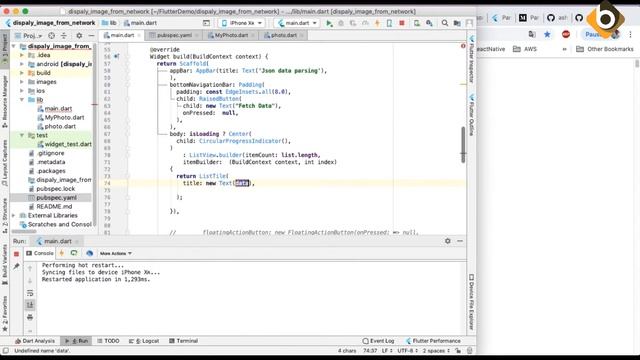Toggle the Resource Manager side tab
Image resolution: width=640 pixels, height=360 pixels.
point(5,101)
